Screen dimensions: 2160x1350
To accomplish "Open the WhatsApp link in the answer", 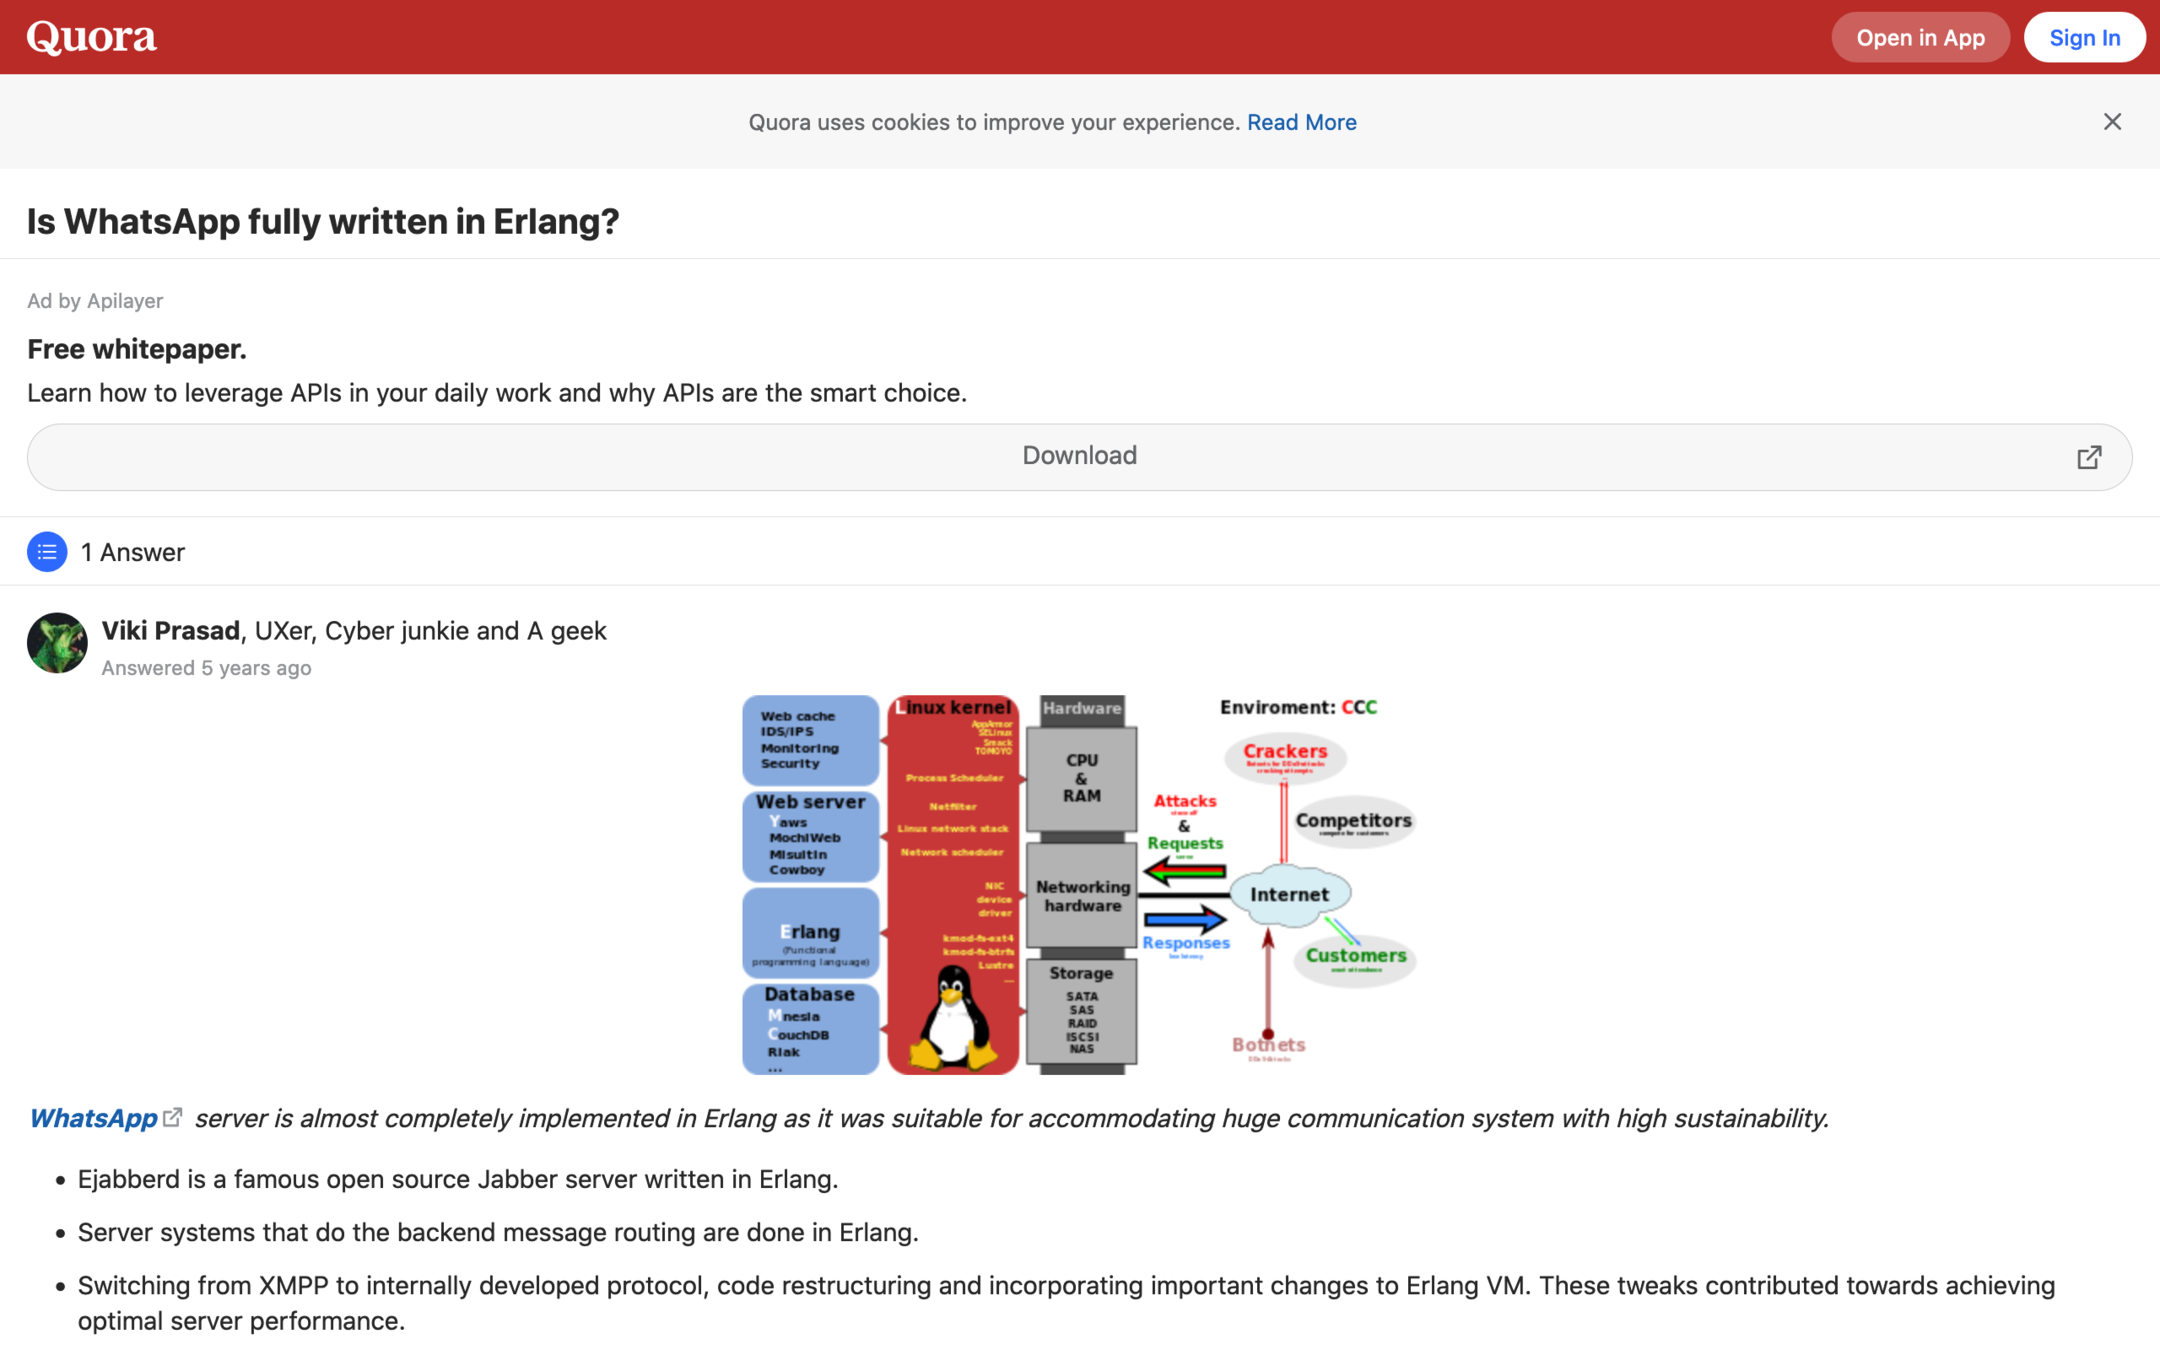I will point(93,1118).
